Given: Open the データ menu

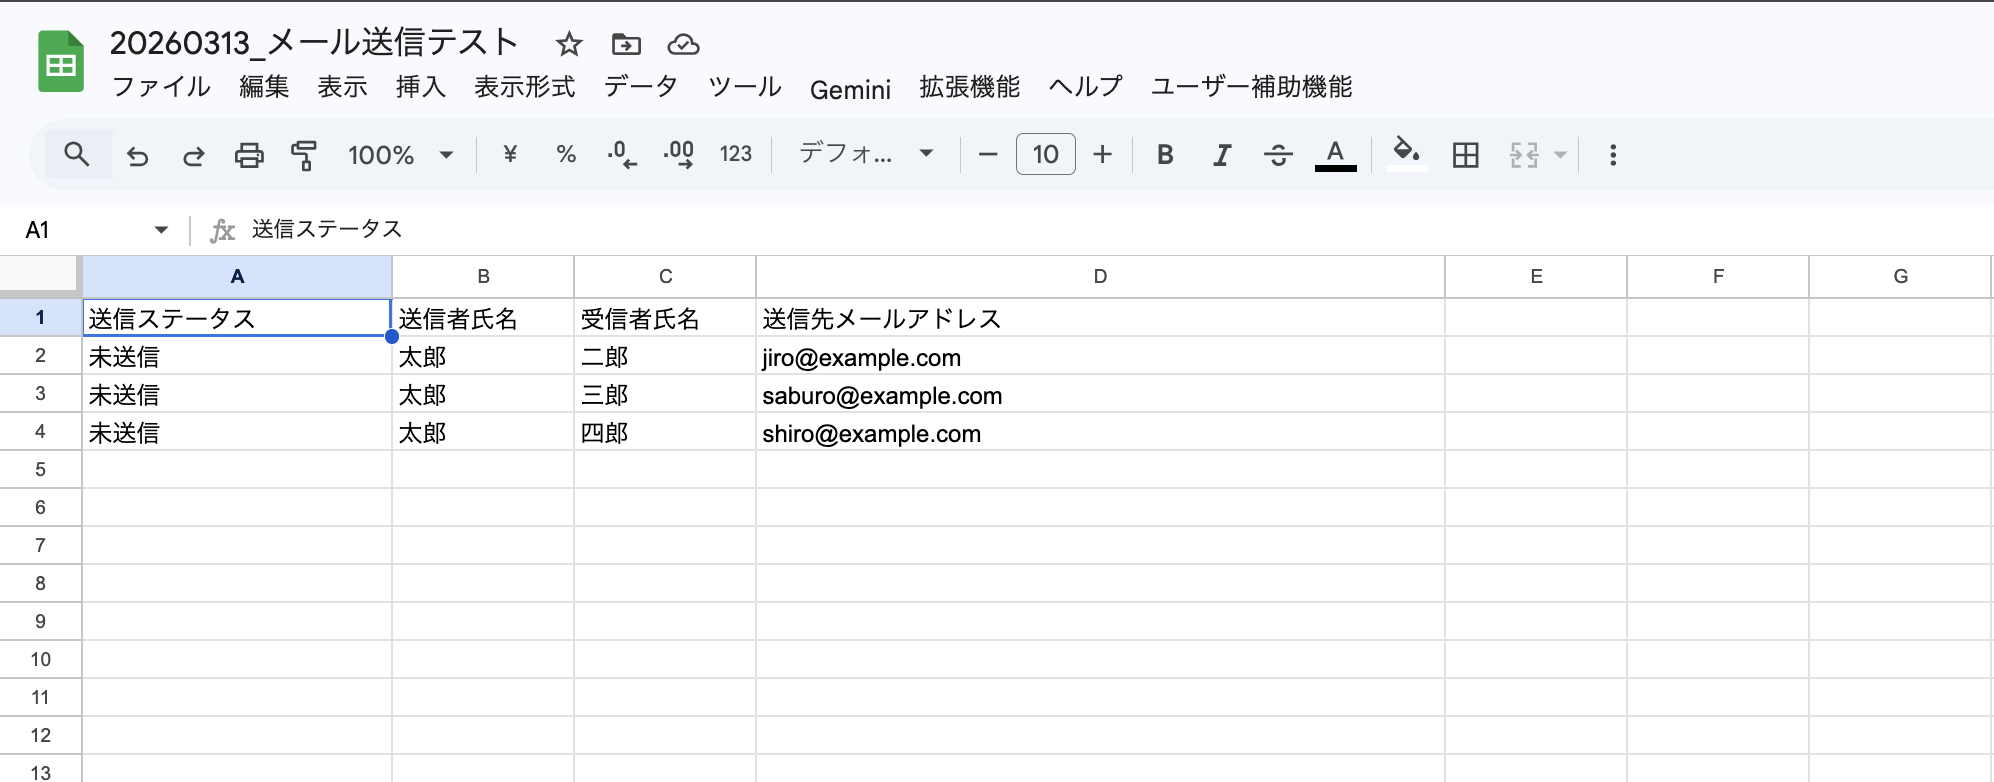Looking at the screenshot, I should (641, 87).
